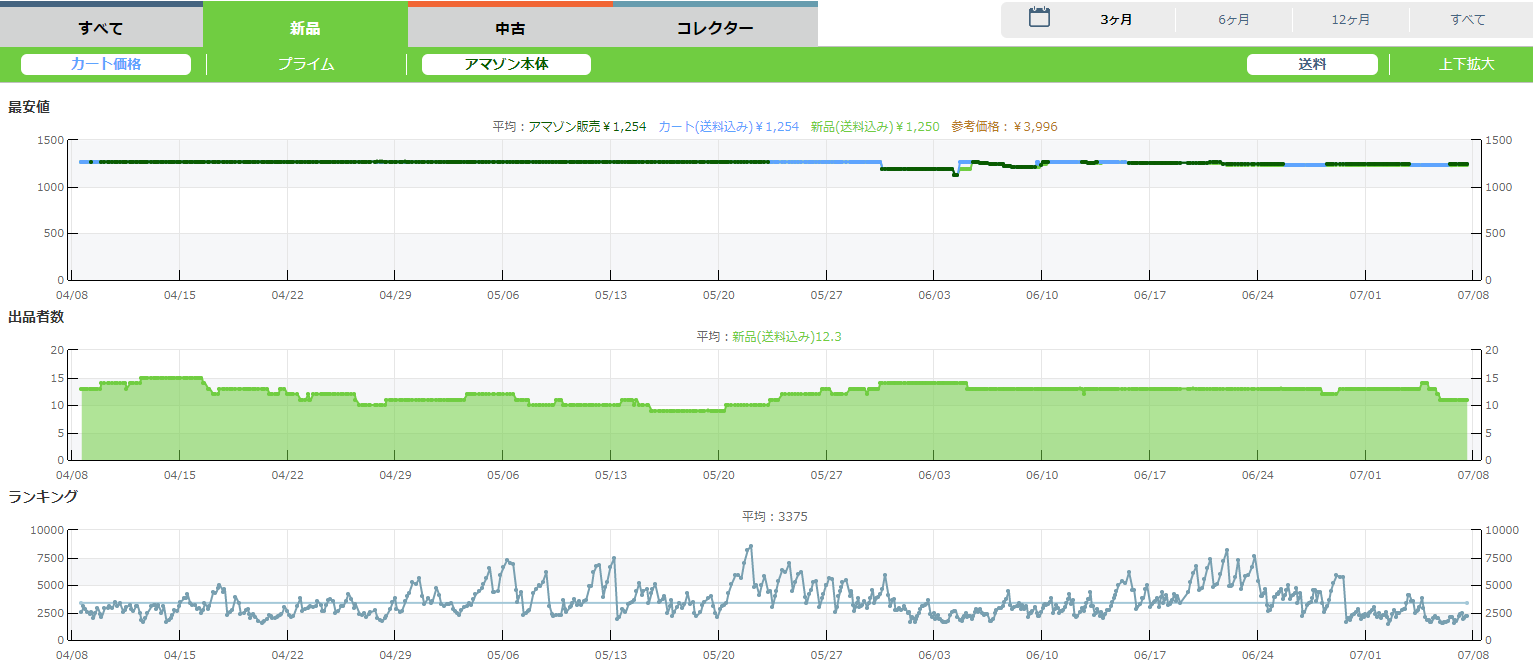Image resolution: width=1533 pixels, height=668 pixels.
Task: Click the カート(送料込み) legend label
Action: coord(728,127)
